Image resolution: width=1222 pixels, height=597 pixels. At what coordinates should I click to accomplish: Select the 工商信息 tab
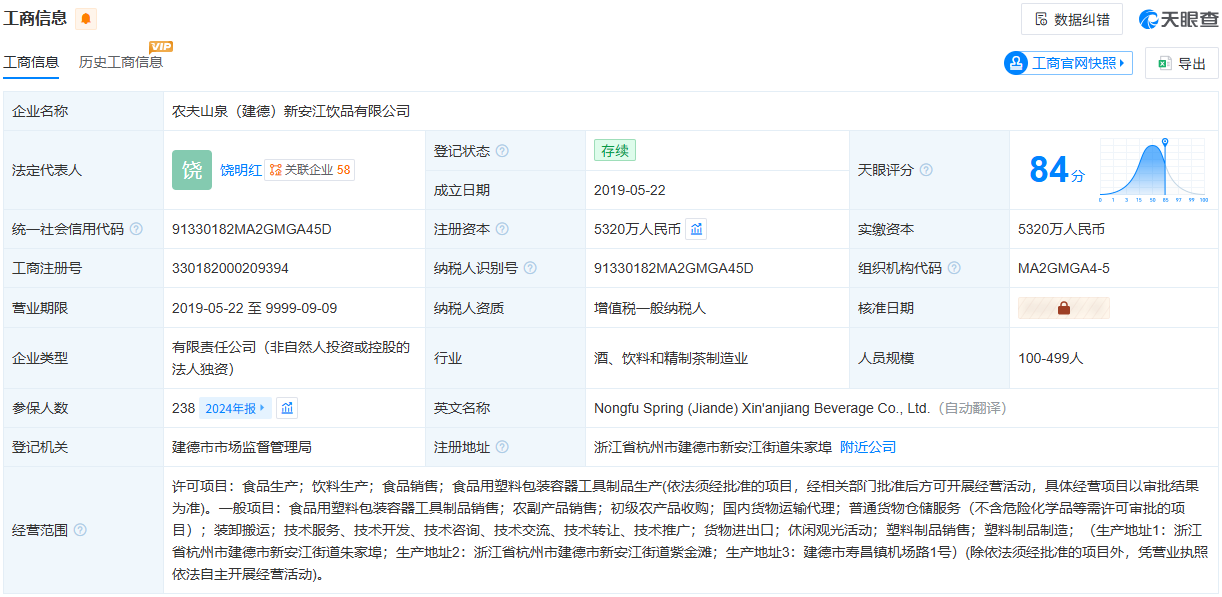31,62
